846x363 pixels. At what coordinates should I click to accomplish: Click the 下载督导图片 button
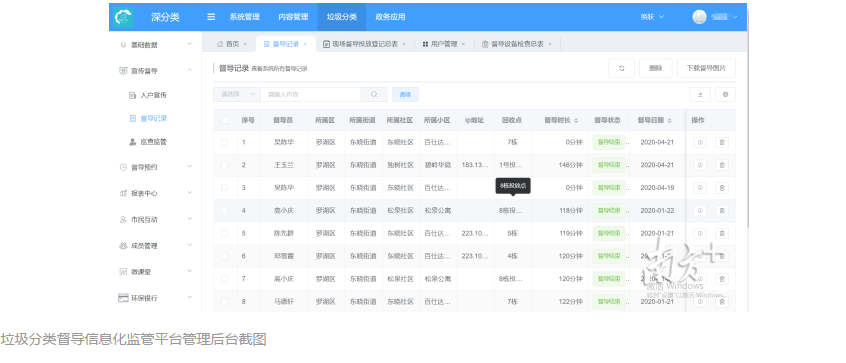[x=706, y=69]
